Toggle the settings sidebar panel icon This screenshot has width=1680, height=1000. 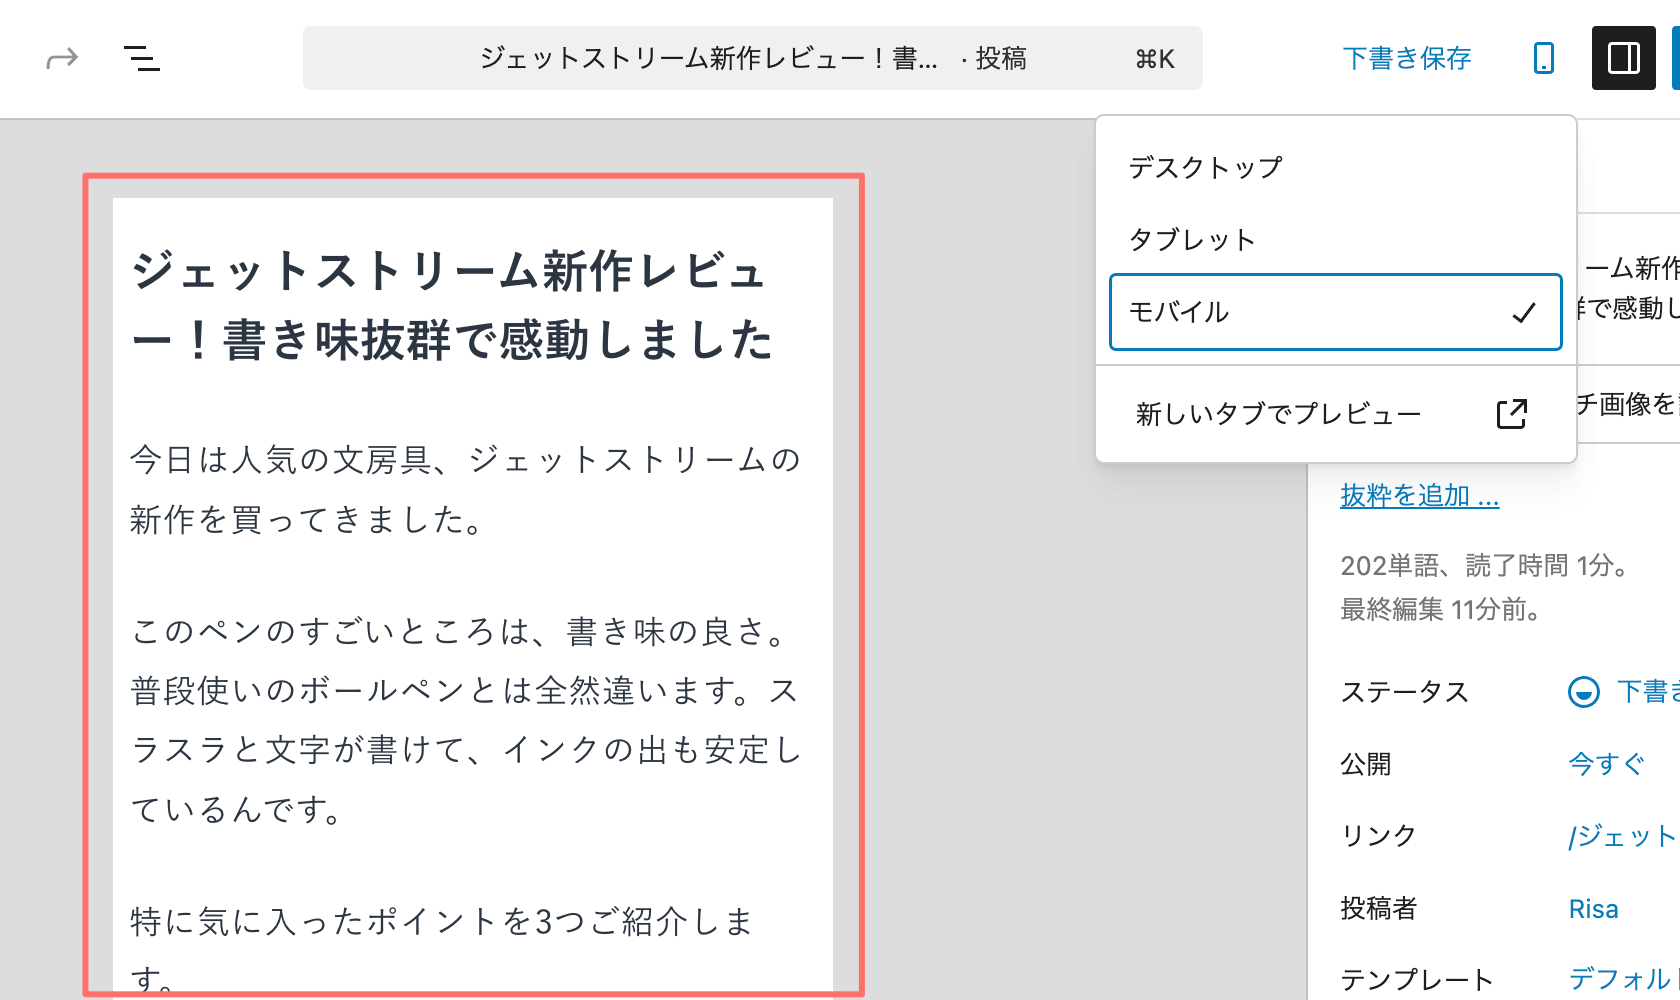coord(1624,58)
